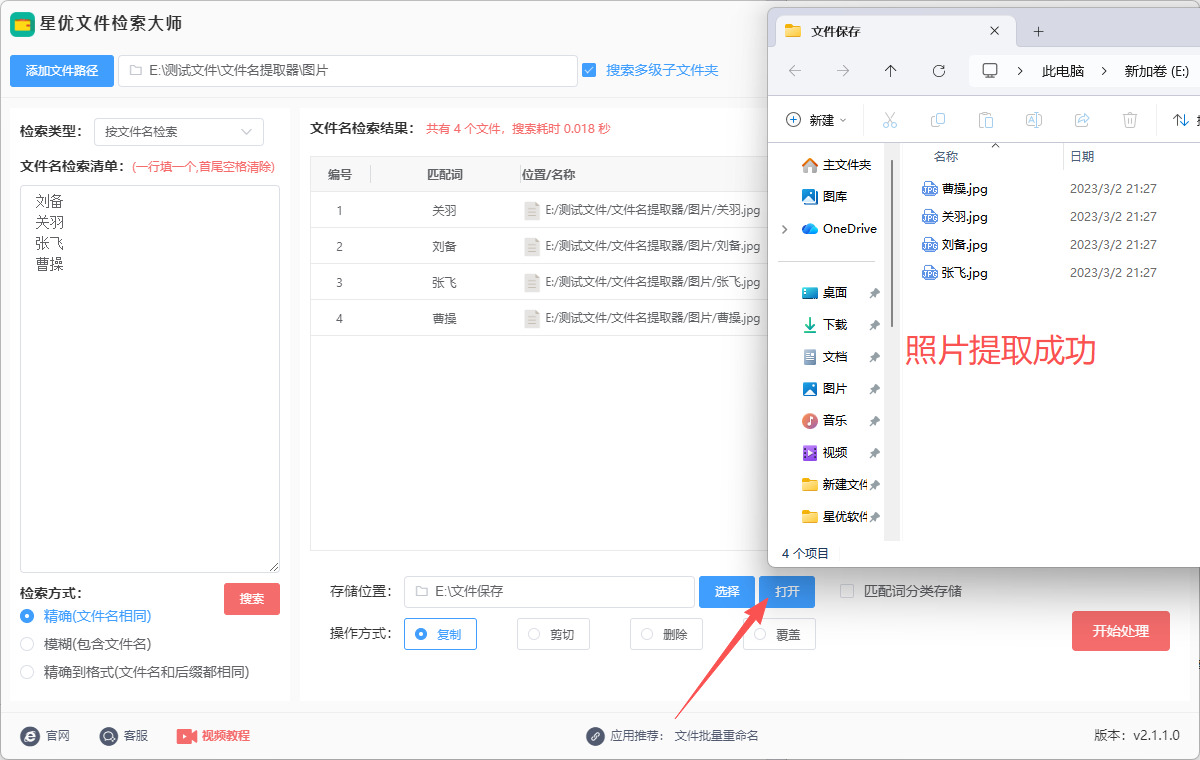Sort by 日期 column header in Explorer
This screenshot has height=760, width=1200.
point(1082,157)
